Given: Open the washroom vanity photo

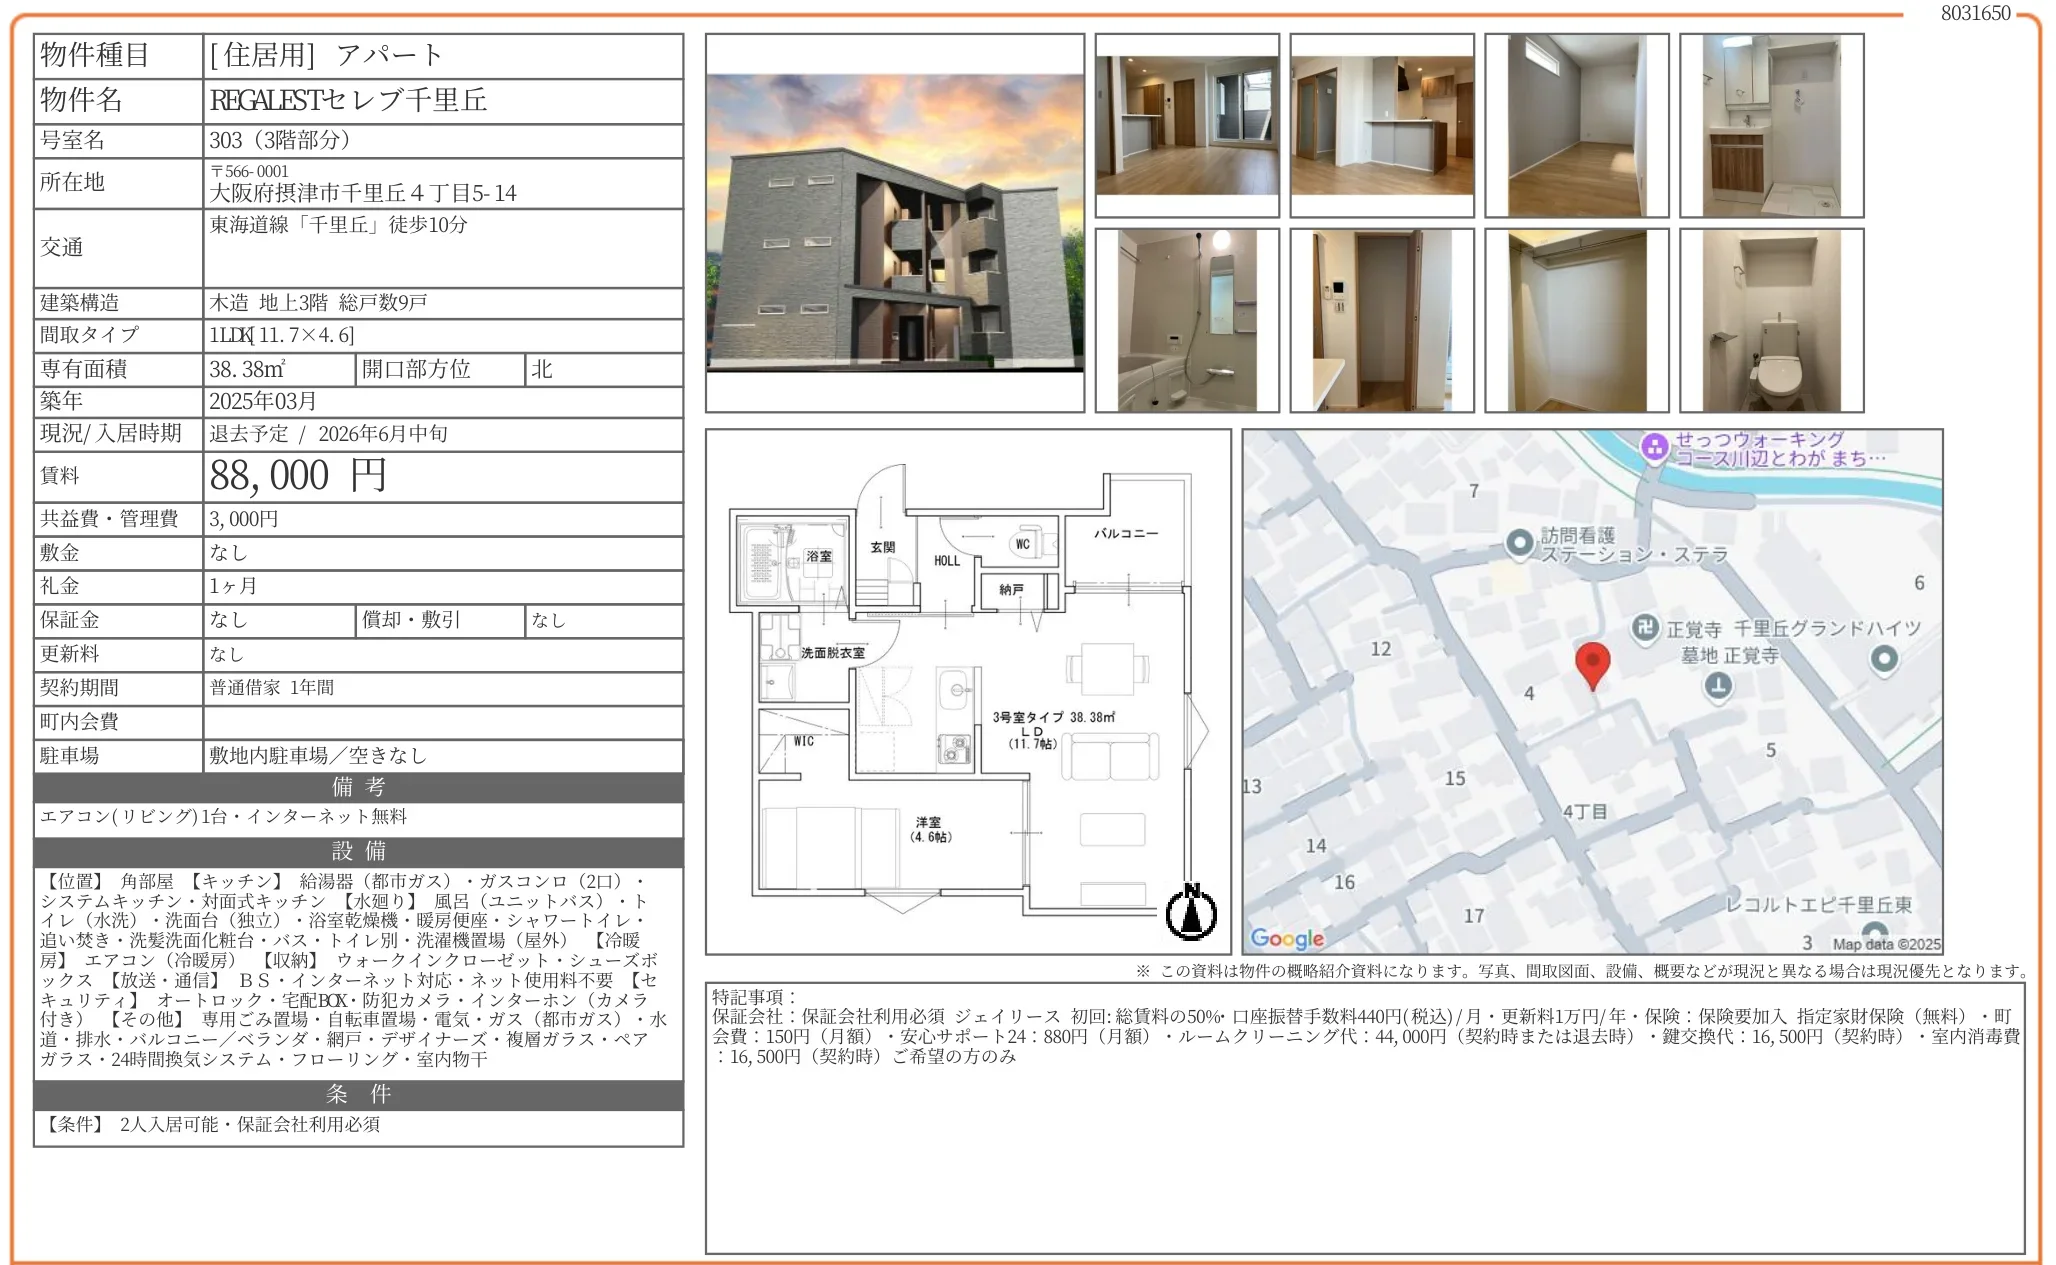Looking at the screenshot, I should (x=1771, y=125).
